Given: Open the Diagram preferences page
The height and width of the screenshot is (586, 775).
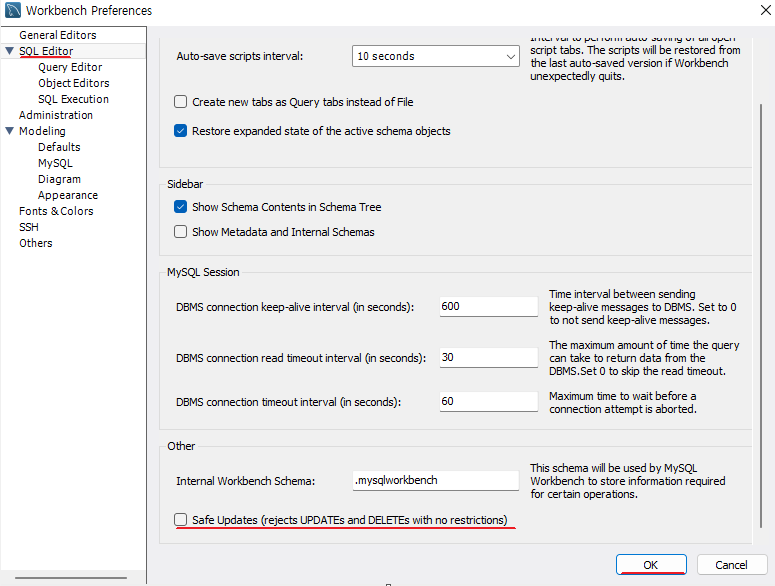Looking at the screenshot, I should 59,179.
